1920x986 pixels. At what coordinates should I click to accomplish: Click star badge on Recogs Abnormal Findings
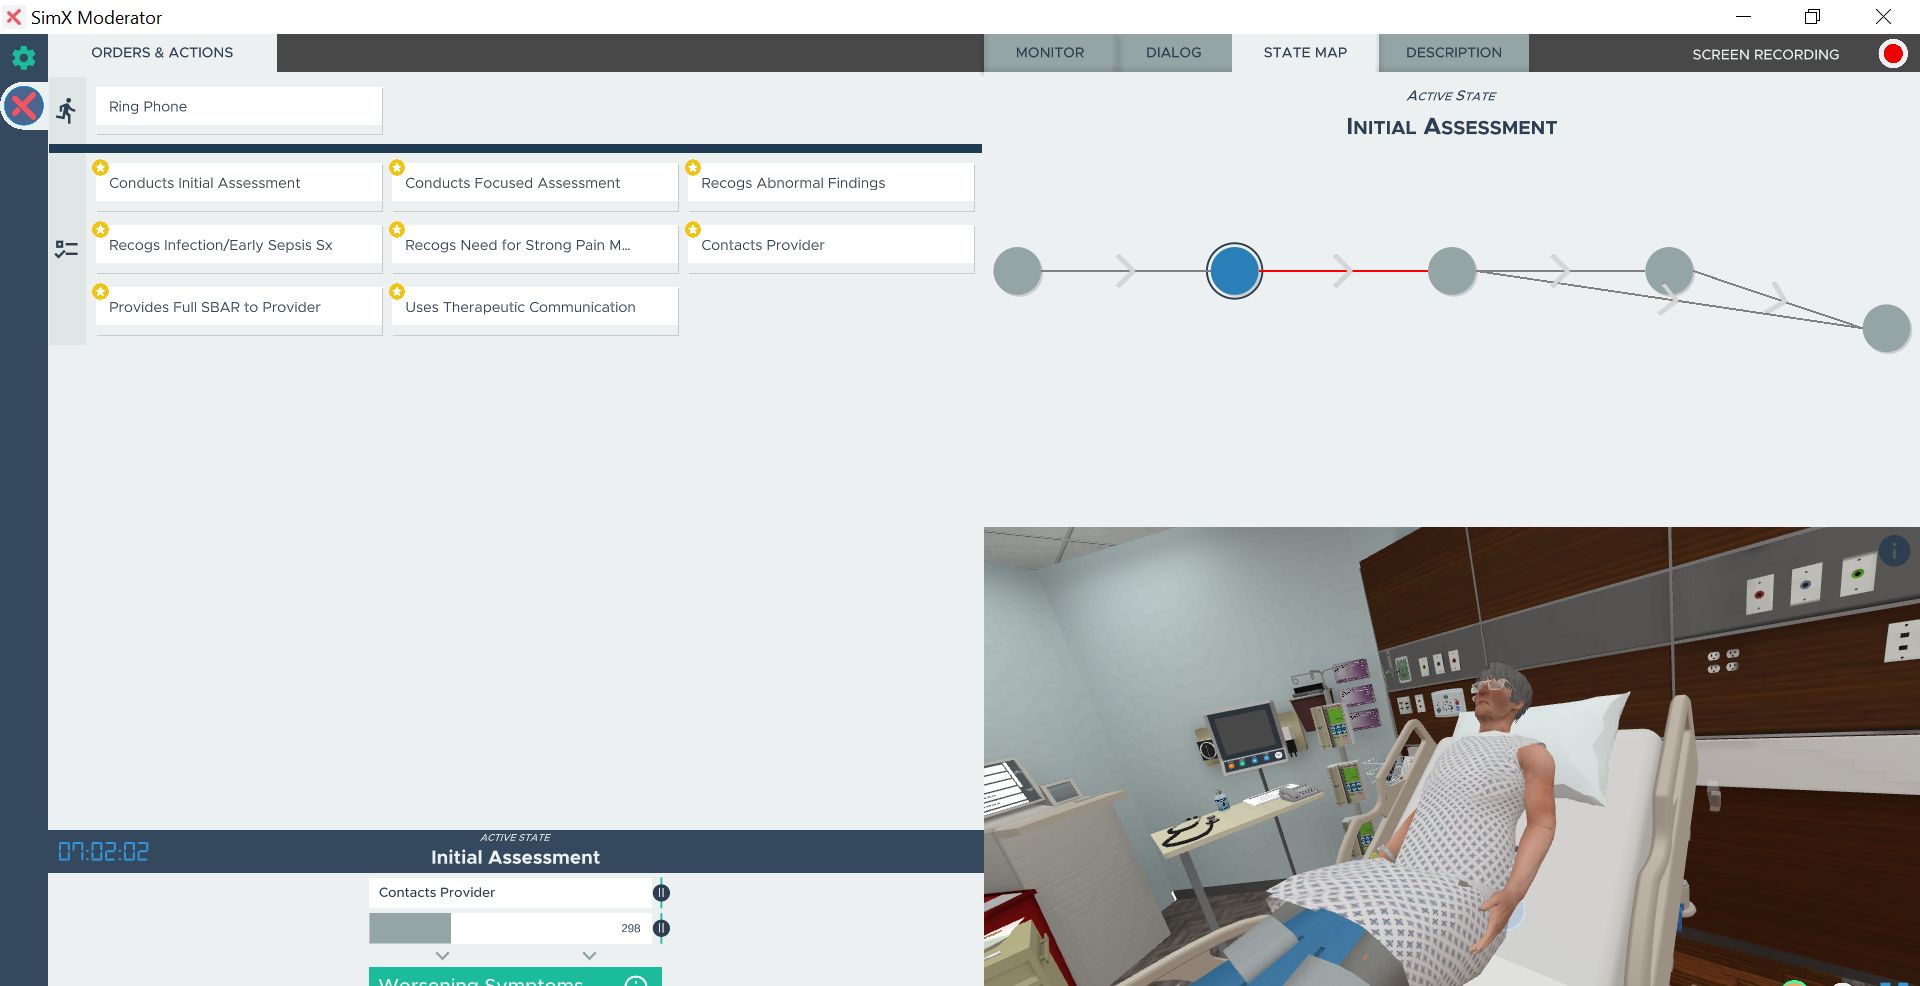[x=693, y=167]
